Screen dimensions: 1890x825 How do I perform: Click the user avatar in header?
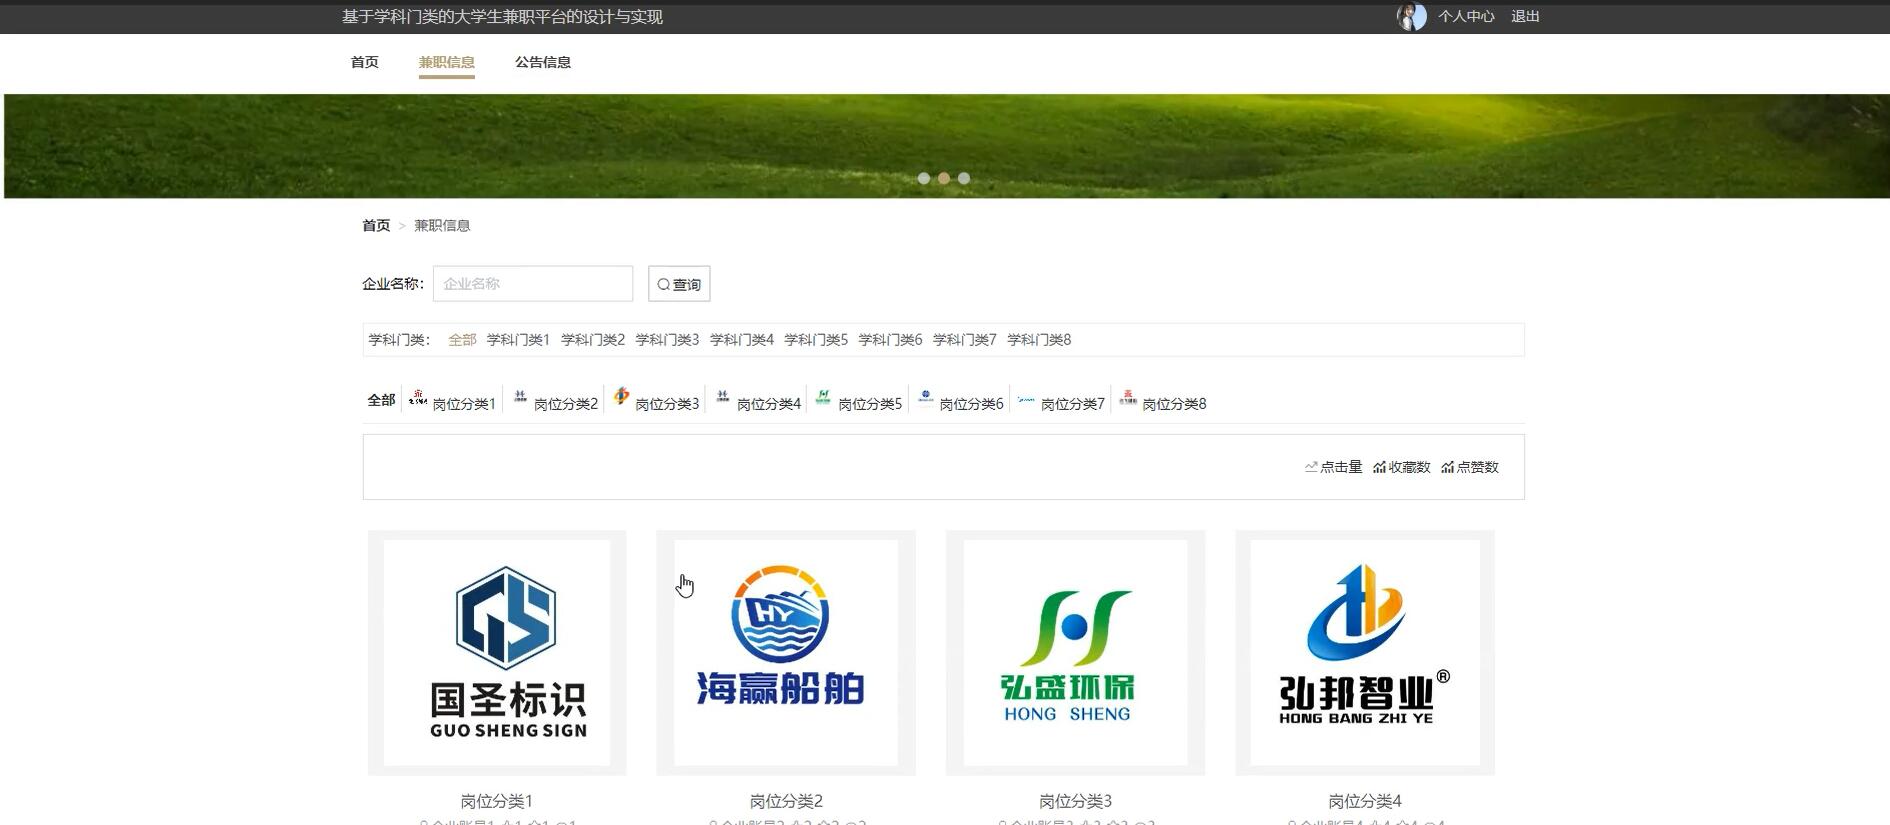click(x=1411, y=17)
